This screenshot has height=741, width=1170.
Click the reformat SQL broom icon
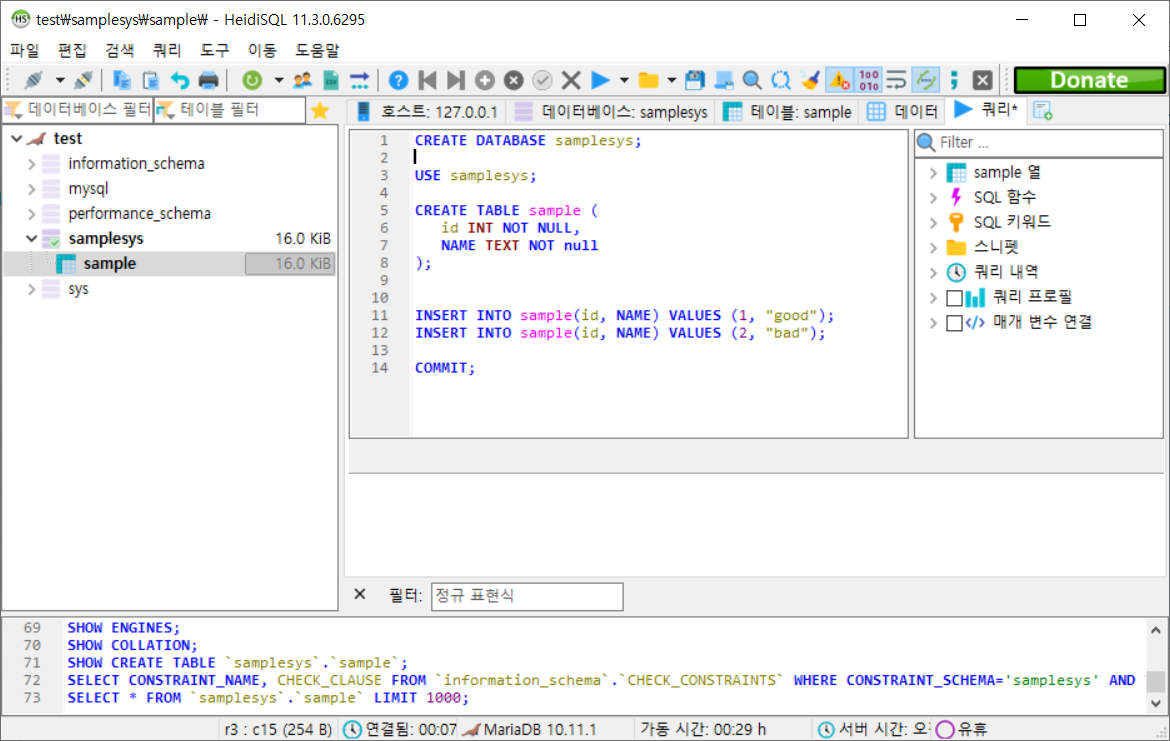810,80
